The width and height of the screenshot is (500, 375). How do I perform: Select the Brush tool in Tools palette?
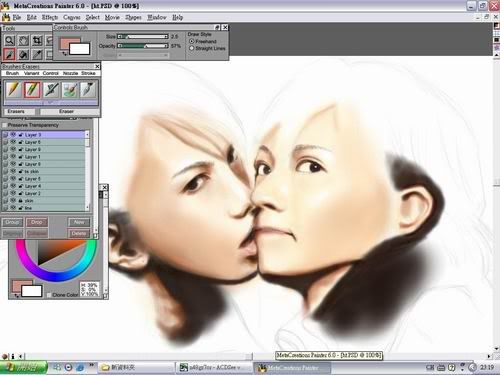(9, 54)
